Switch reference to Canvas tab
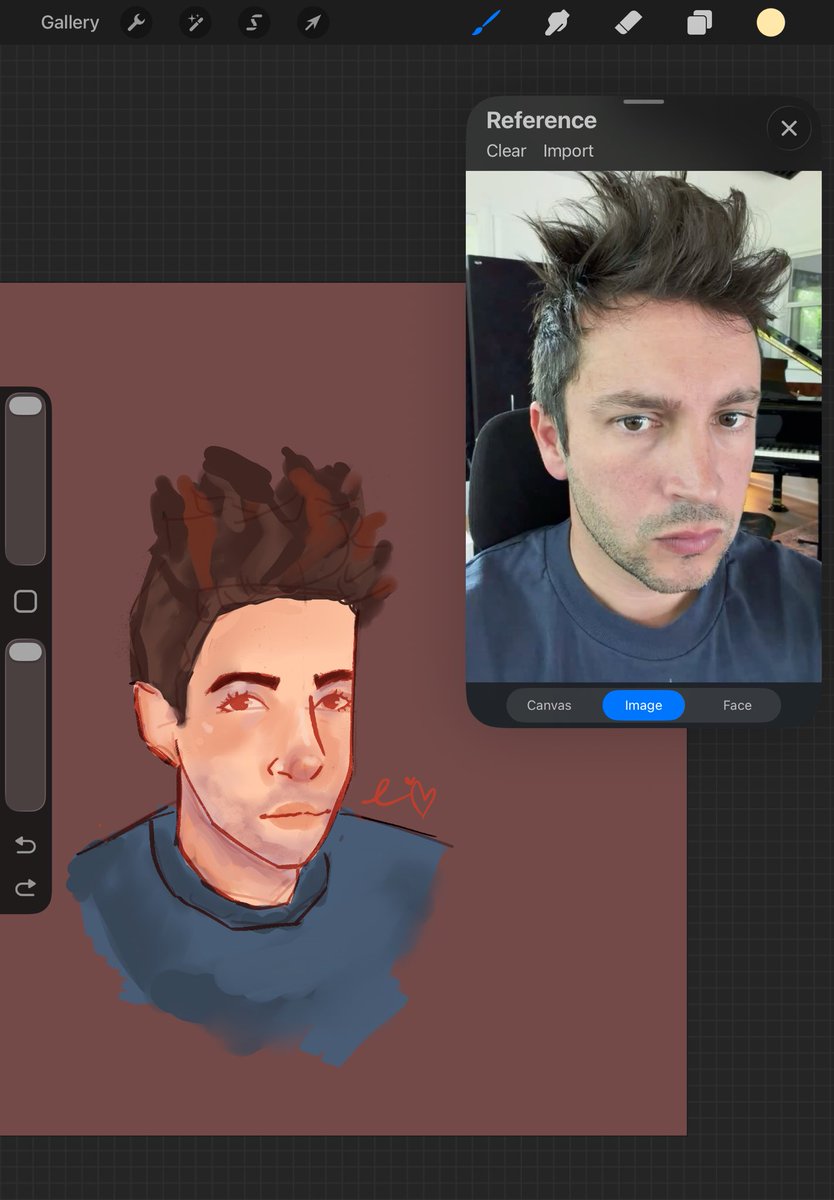 pos(549,705)
